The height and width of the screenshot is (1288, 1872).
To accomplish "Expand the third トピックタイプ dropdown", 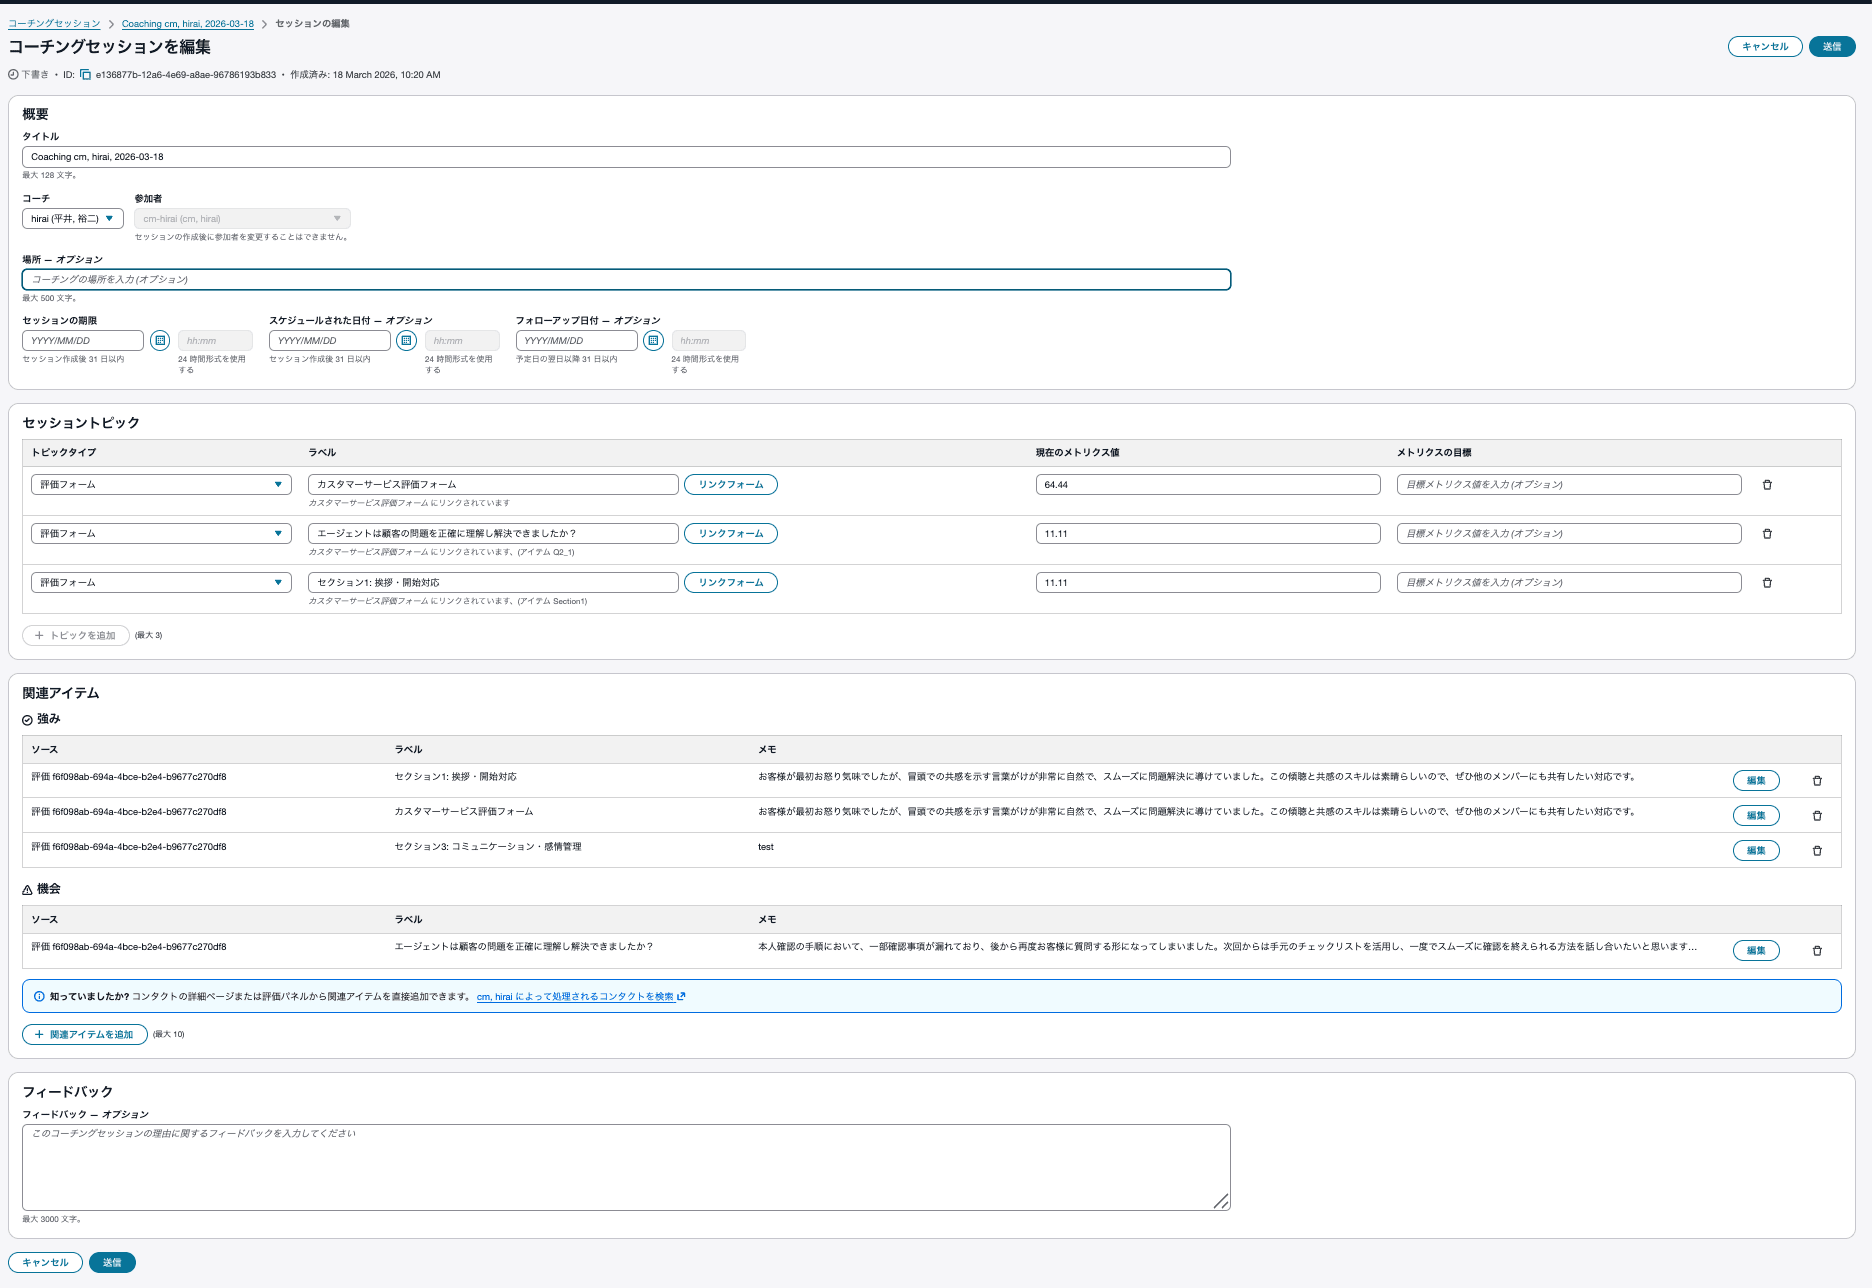I will (x=161, y=583).
